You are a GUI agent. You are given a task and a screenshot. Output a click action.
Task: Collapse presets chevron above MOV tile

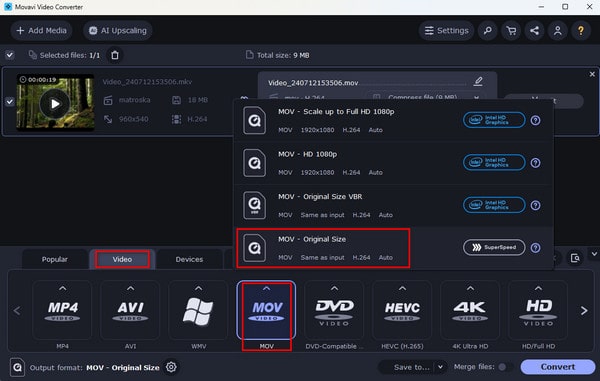(x=266, y=288)
